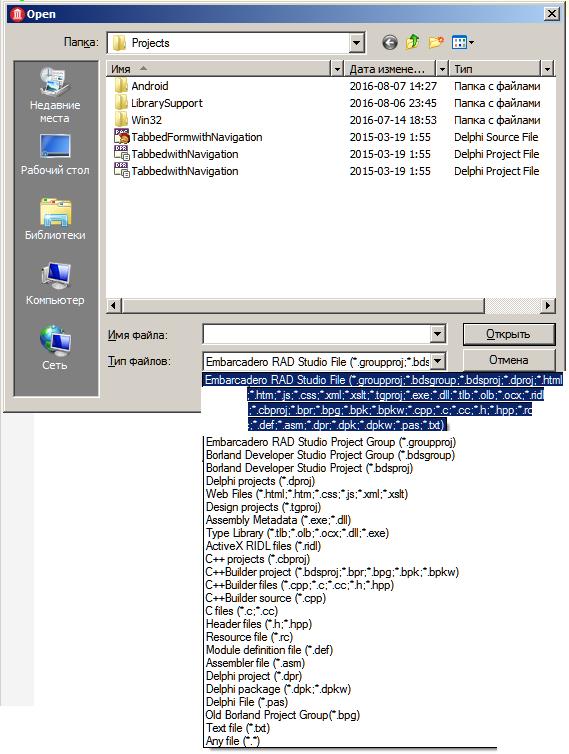The height and width of the screenshot is (754, 569).
Task: Open the Имя column filter arrow
Action: click(x=337, y=69)
